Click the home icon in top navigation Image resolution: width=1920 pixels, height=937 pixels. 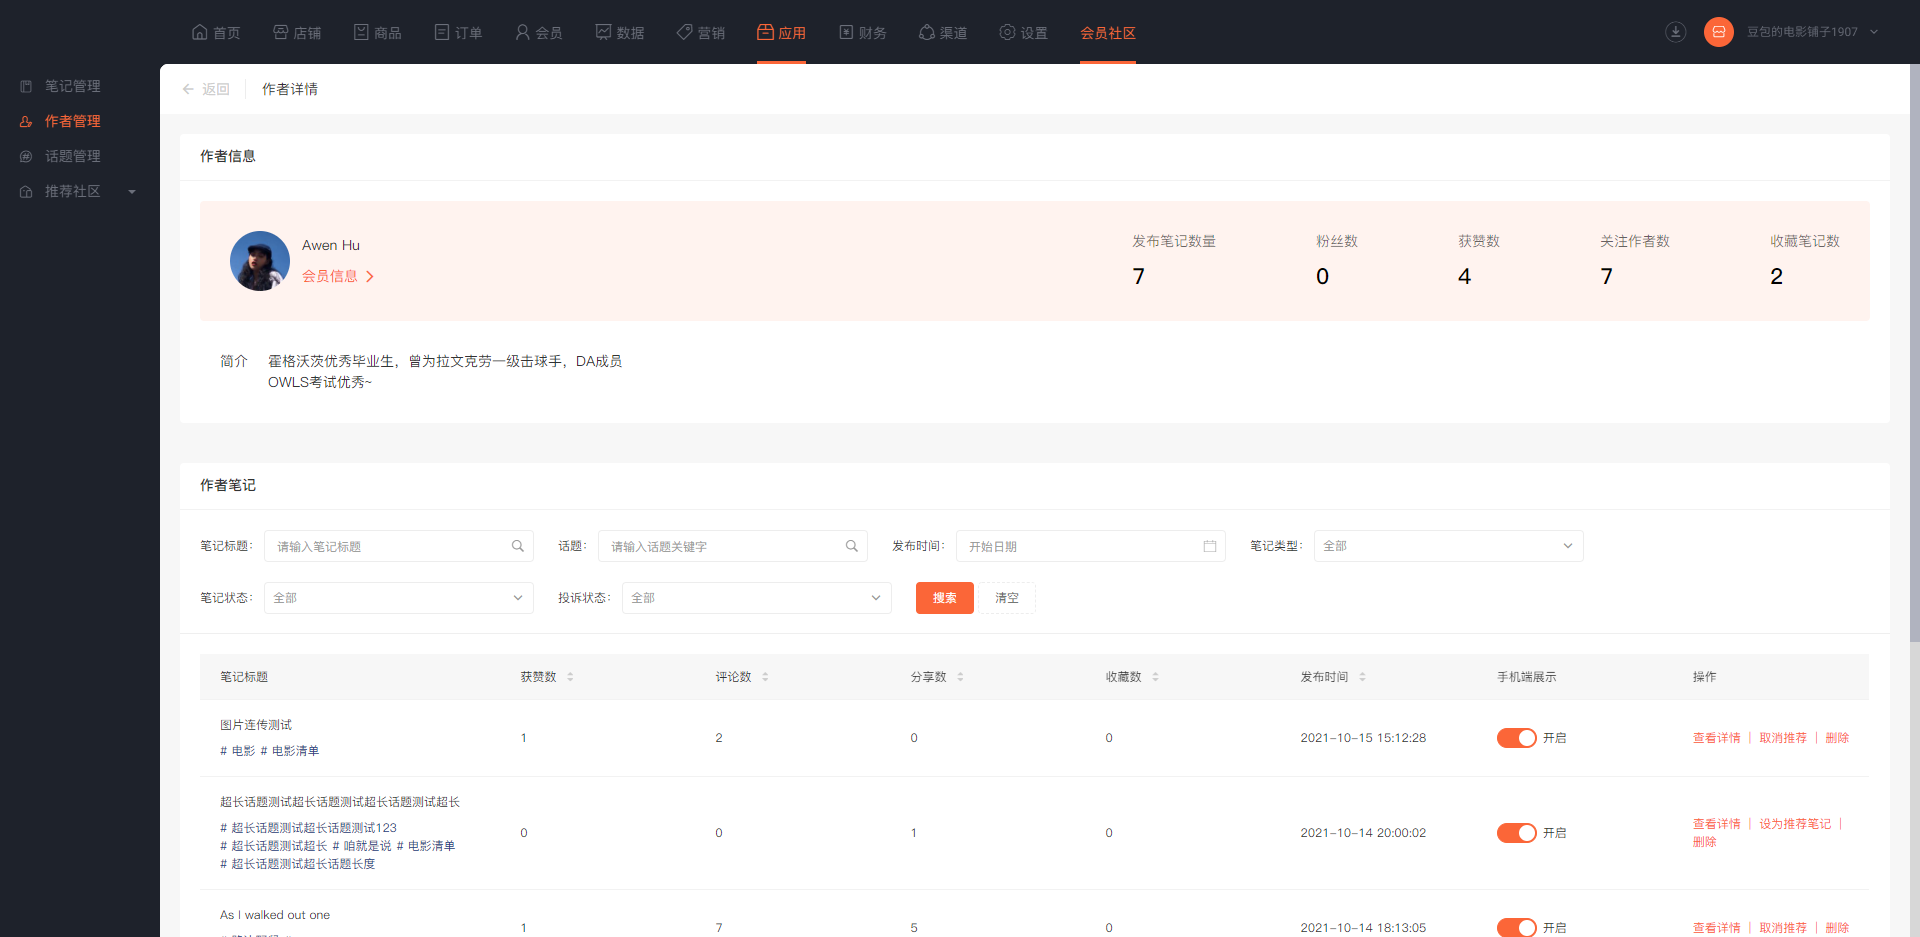tap(200, 32)
